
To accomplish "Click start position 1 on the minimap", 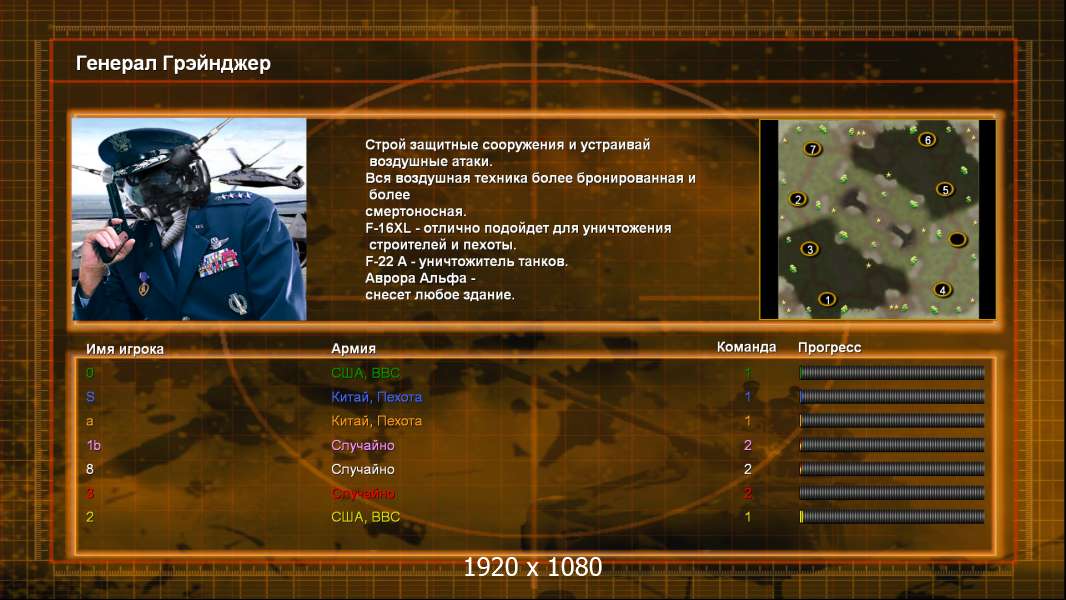I will tap(827, 299).
